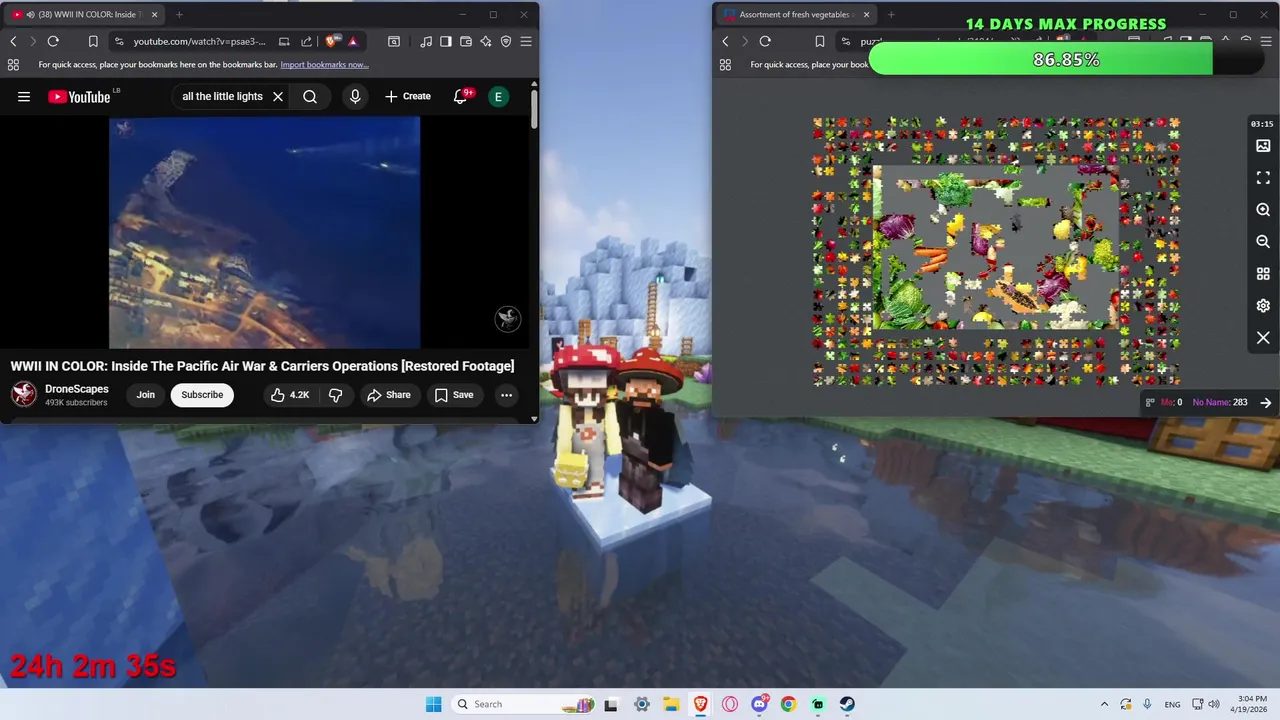The width and height of the screenshot is (1280, 720).
Task: Zoom in on the puzzle
Action: [x=1263, y=210]
